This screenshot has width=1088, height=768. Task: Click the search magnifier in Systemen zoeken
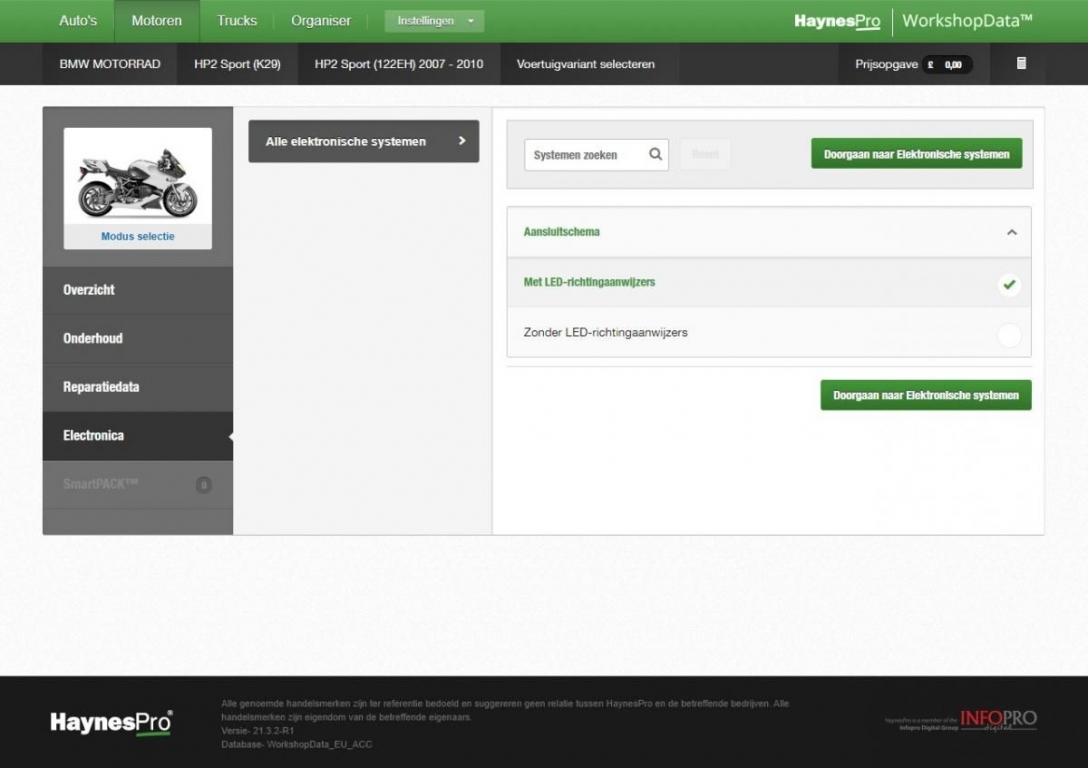pos(655,154)
